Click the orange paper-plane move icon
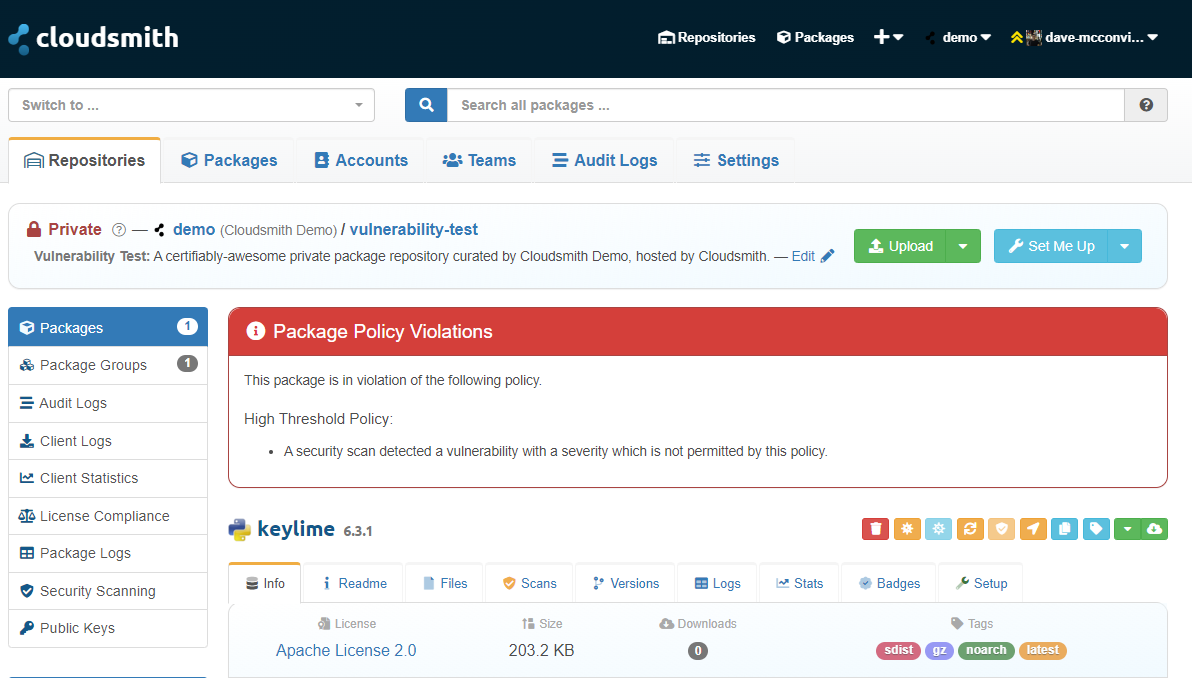The image size is (1192, 678). (x=1033, y=529)
